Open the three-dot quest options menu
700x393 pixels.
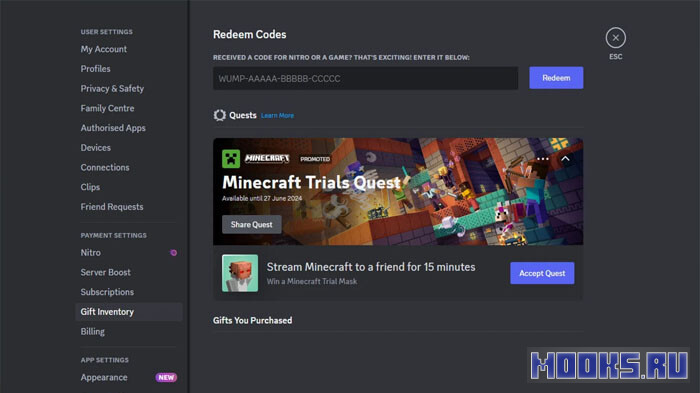tap(543, 159)
